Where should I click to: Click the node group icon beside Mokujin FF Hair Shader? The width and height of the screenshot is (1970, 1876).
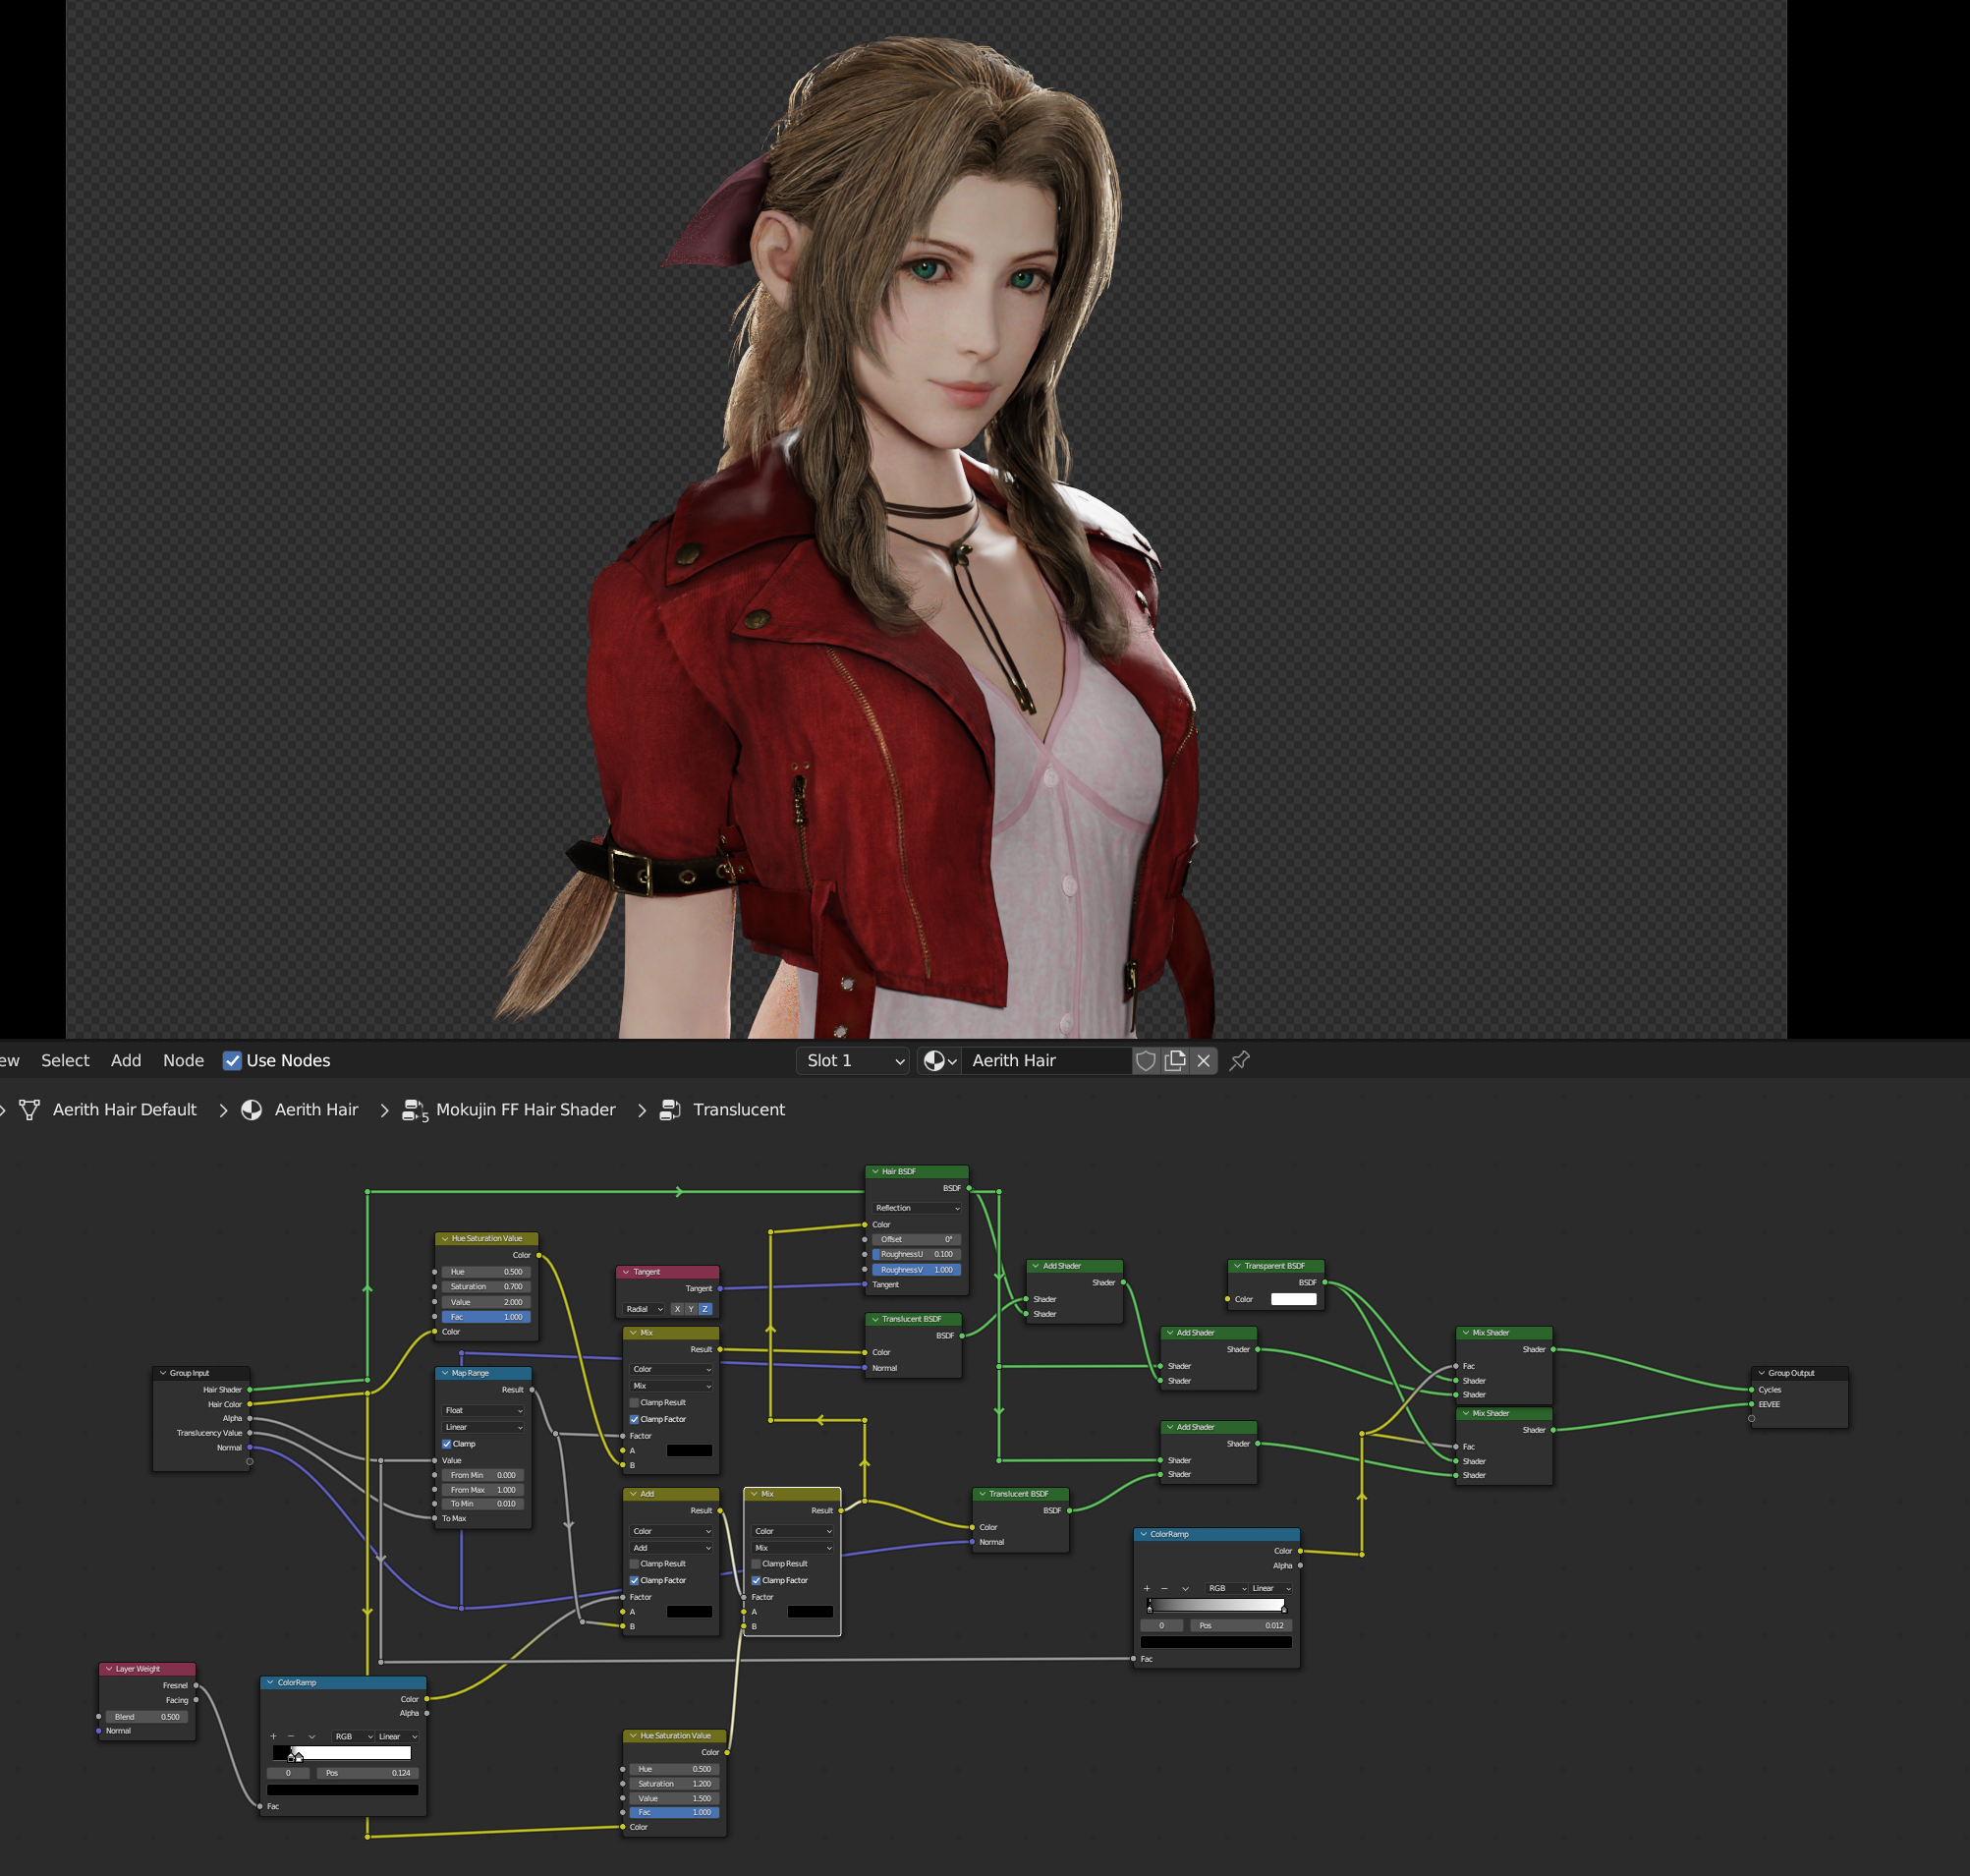tap(414, 1110)
